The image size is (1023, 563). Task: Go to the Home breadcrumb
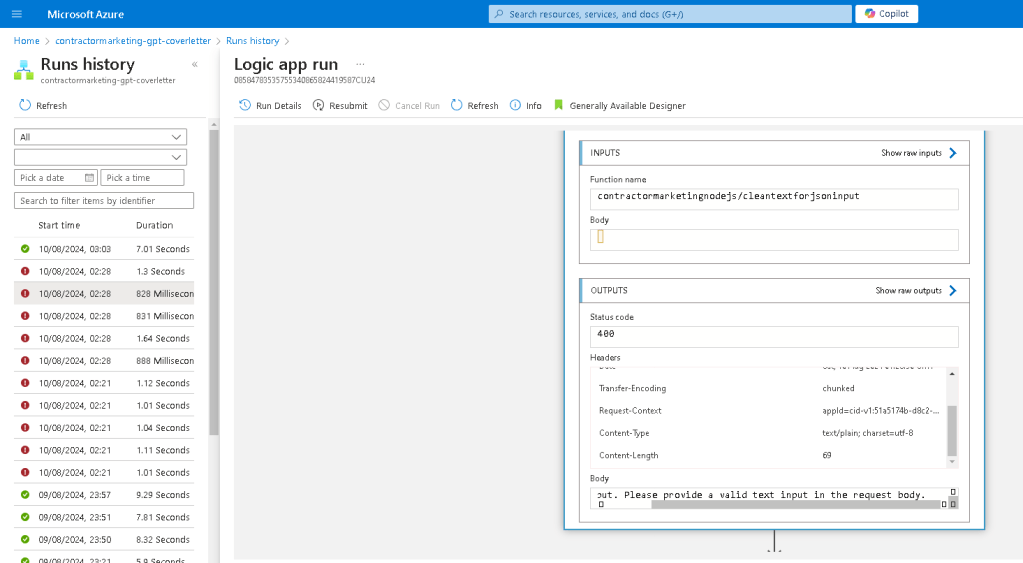coord(27,40)
